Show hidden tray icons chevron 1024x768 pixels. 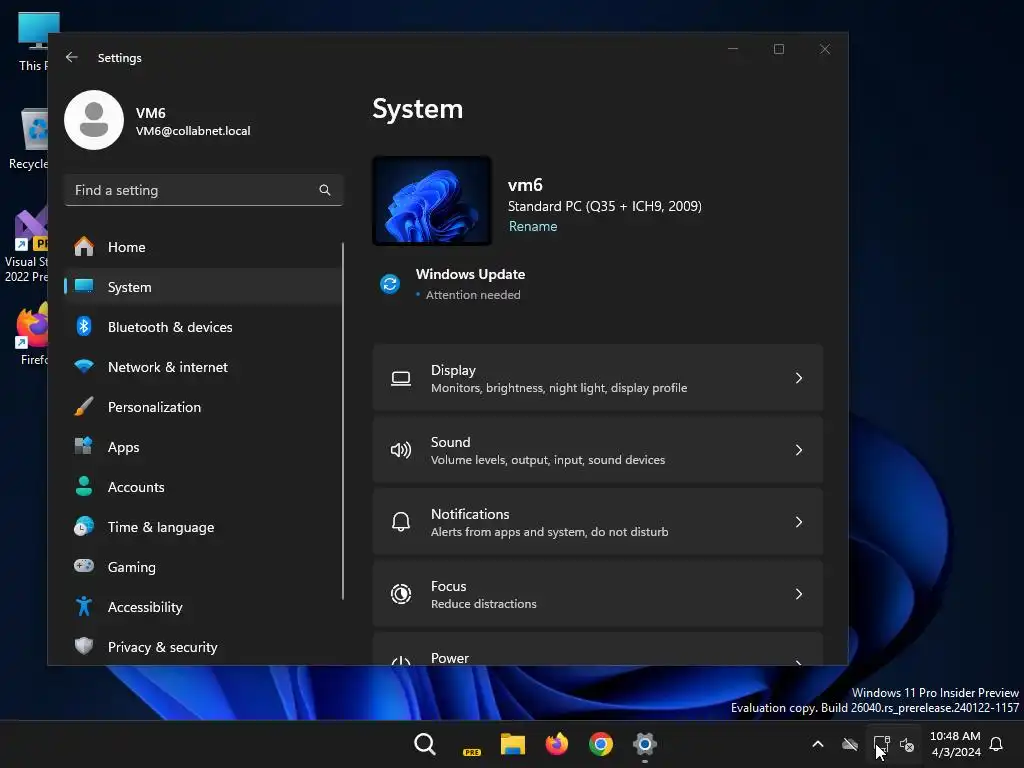point(818,744)
